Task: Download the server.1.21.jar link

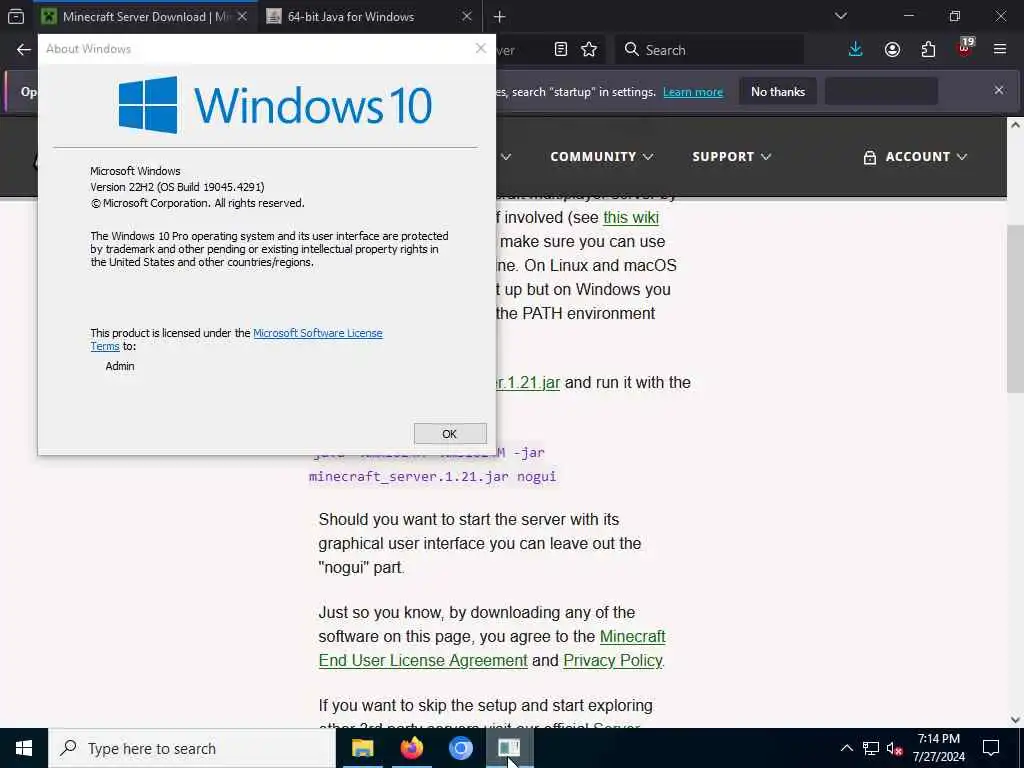Action: point(528,383)
